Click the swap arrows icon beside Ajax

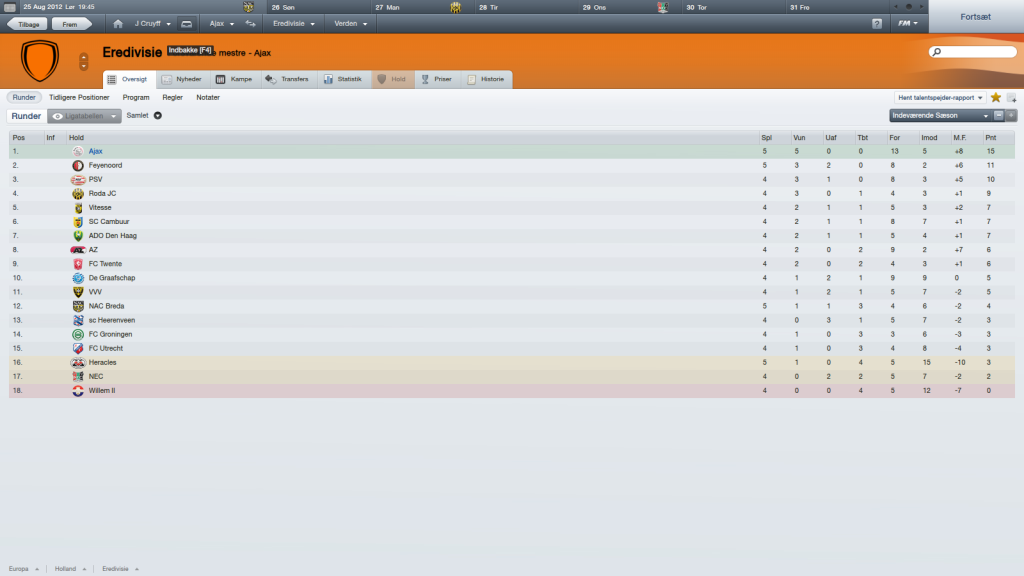(x=251, y=24)
